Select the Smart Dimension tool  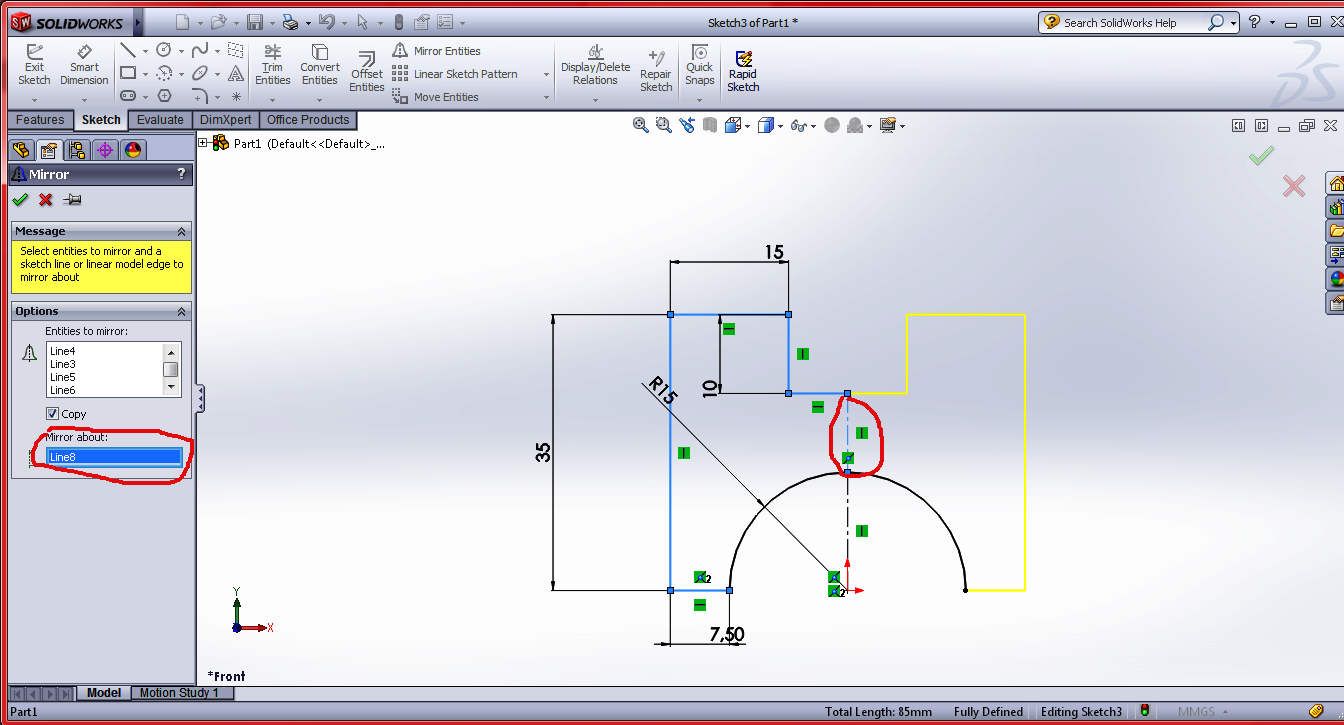84,66
